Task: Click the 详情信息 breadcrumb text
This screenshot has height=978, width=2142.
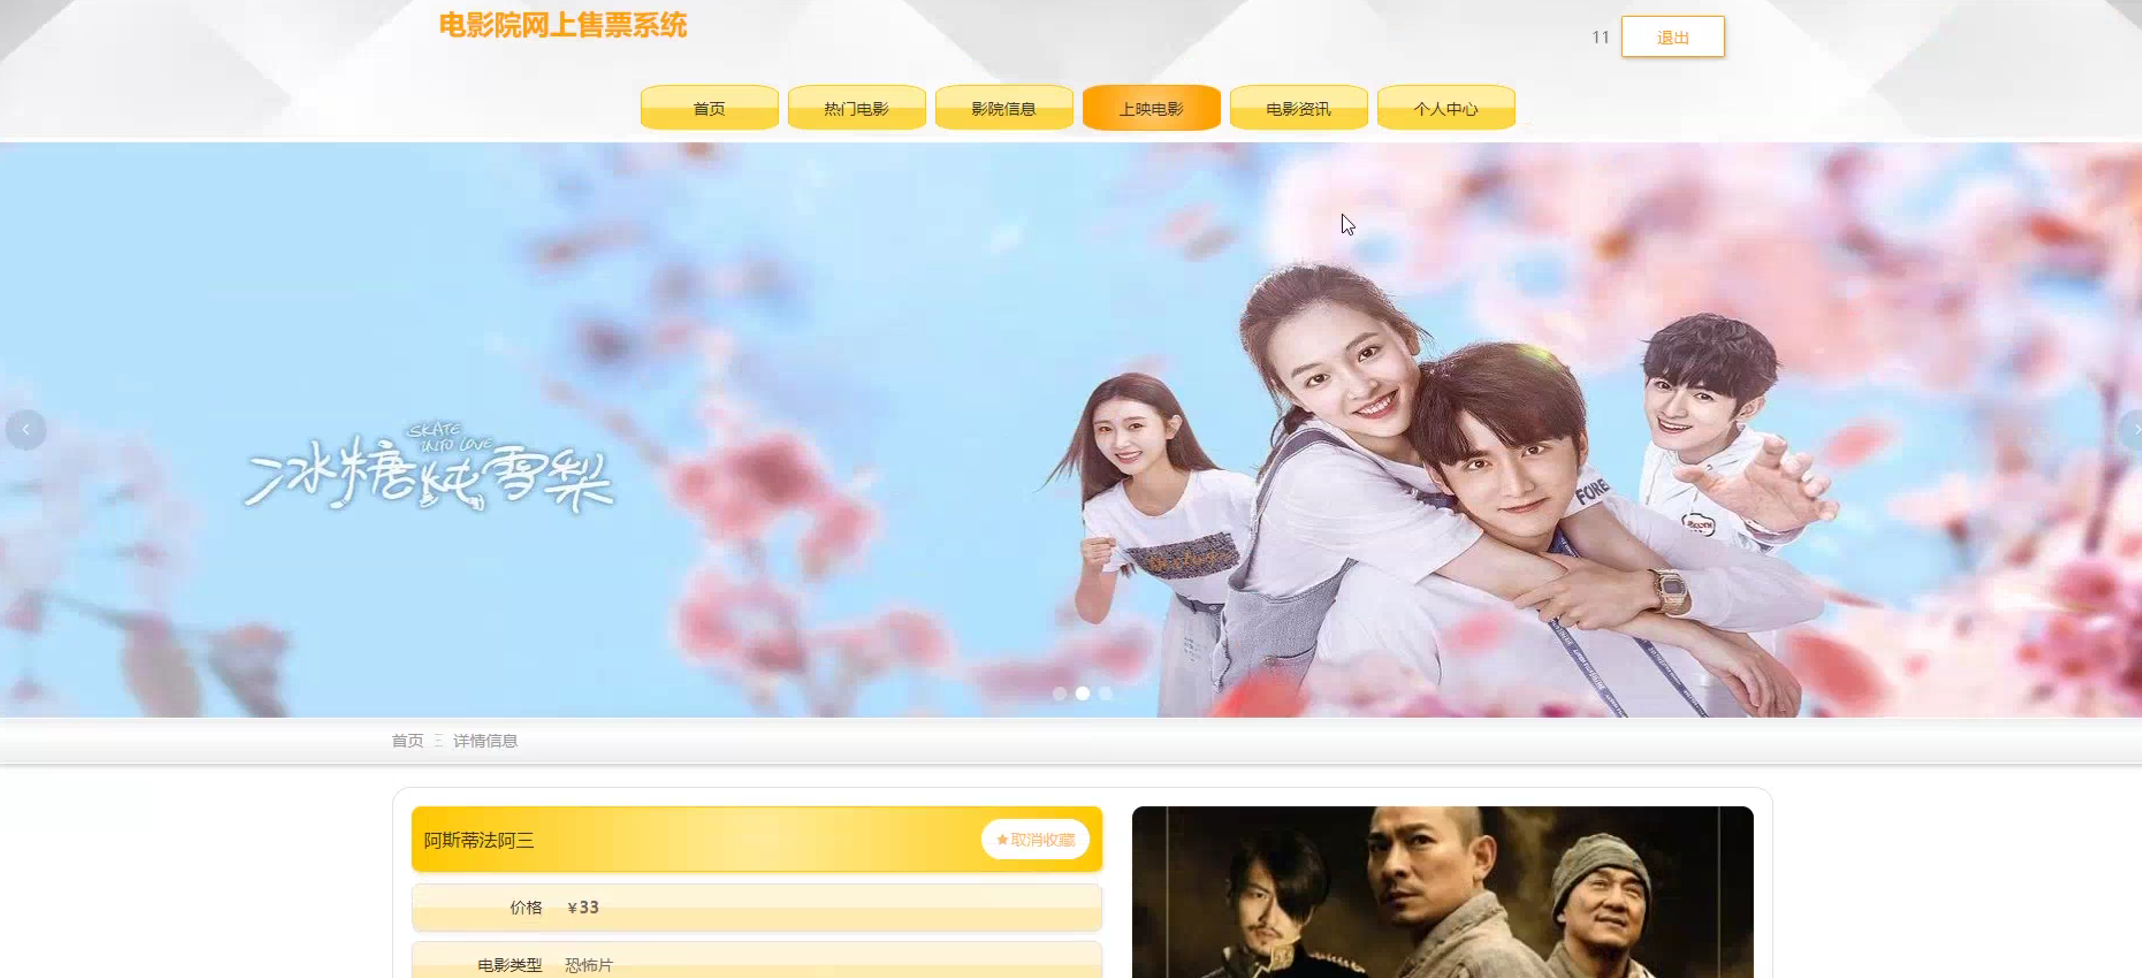Action: pyautogui.click(x=485, y=741)
